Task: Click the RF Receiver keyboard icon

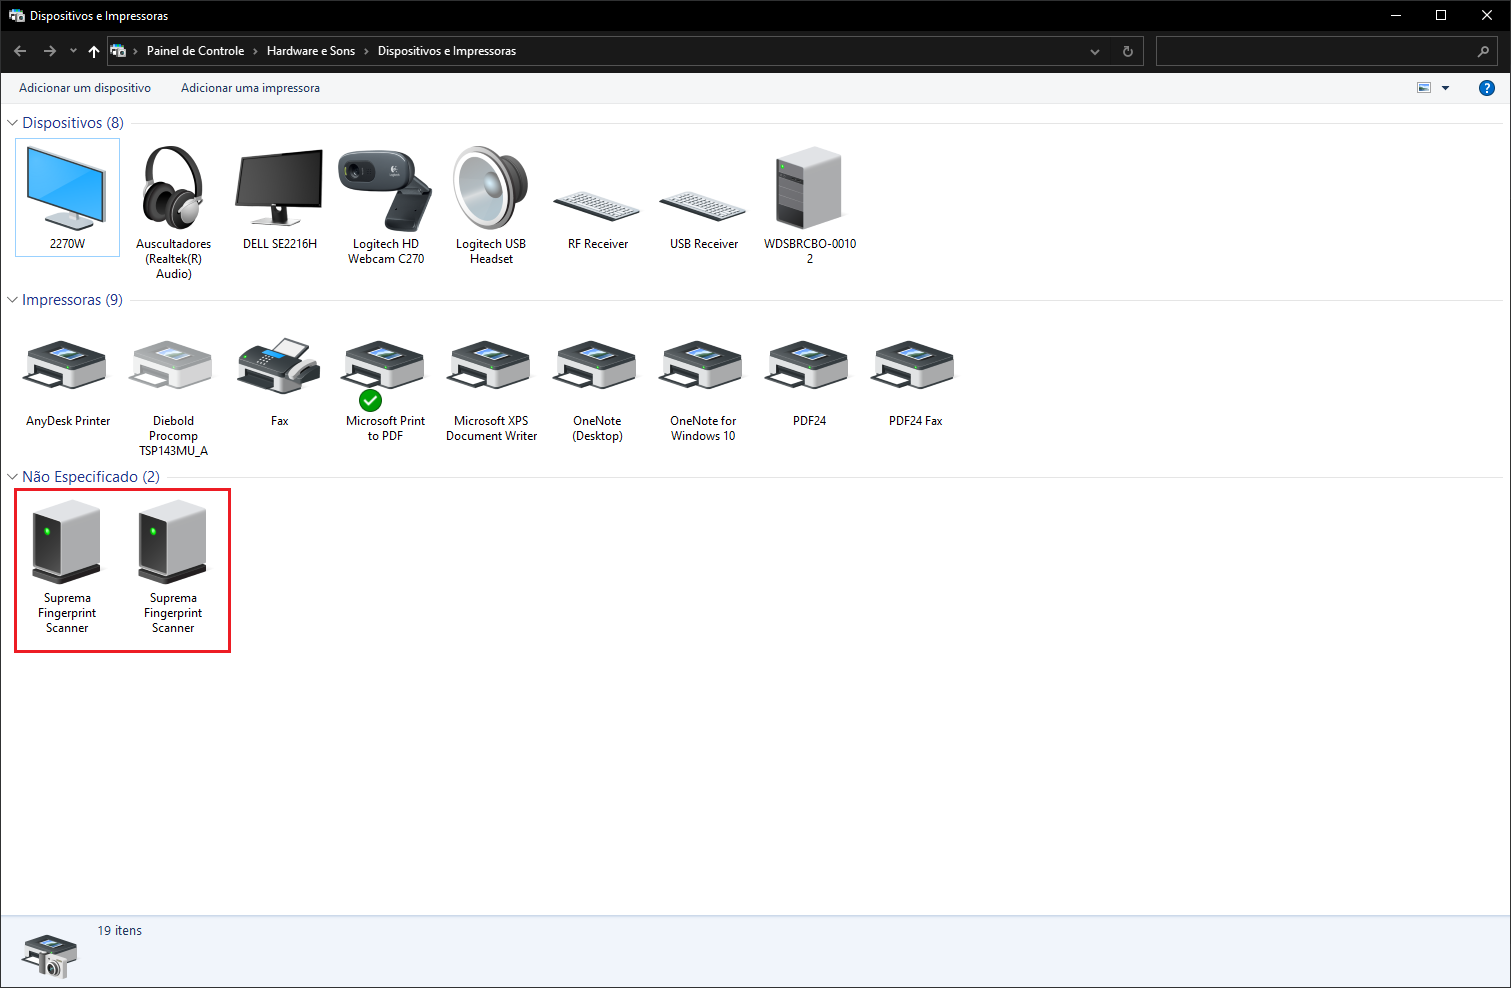Action: pyautogui.click(x=597, y=206)
